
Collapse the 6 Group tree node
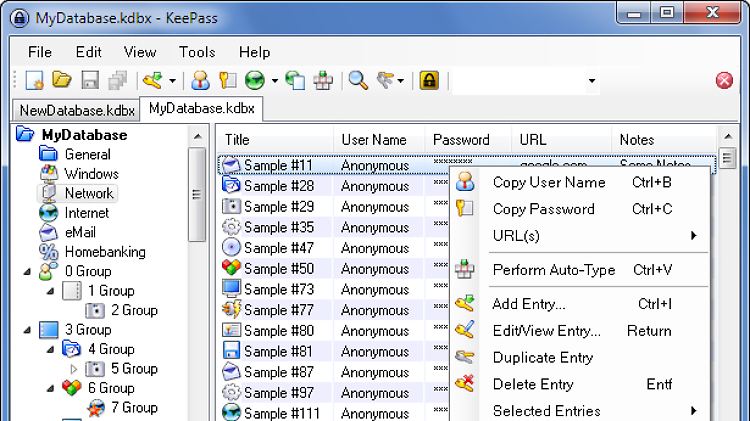tap(51, 388)
